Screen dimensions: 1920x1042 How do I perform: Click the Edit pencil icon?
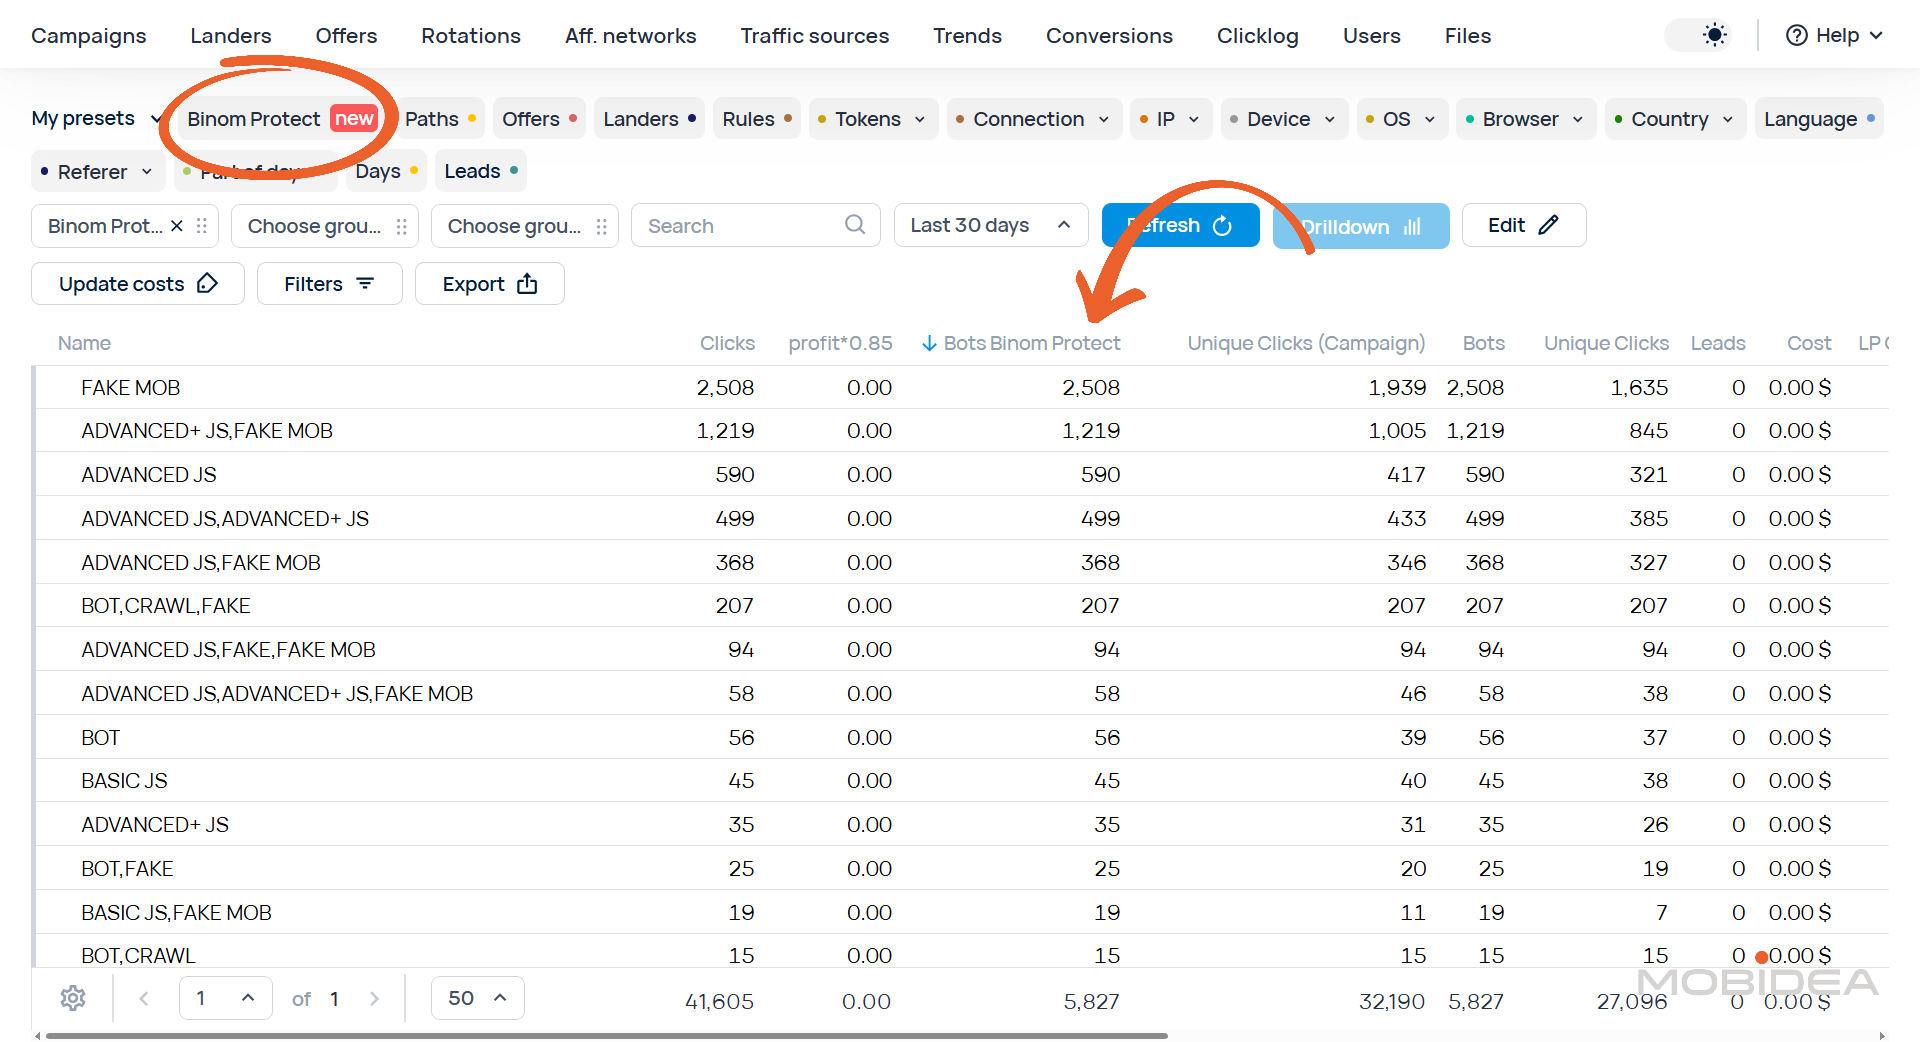pyautogui.click(x=1548, y=225)
